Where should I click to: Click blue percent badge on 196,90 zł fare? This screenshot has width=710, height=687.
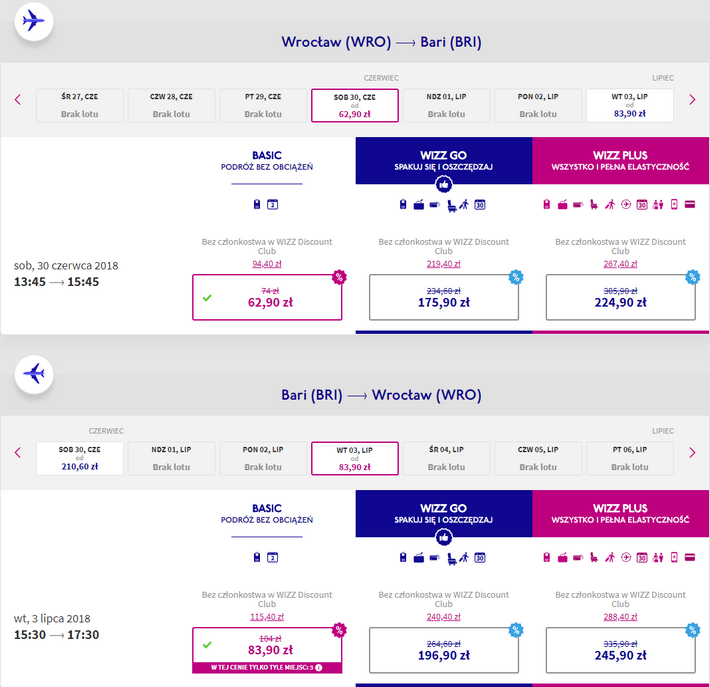coord(516,629)
